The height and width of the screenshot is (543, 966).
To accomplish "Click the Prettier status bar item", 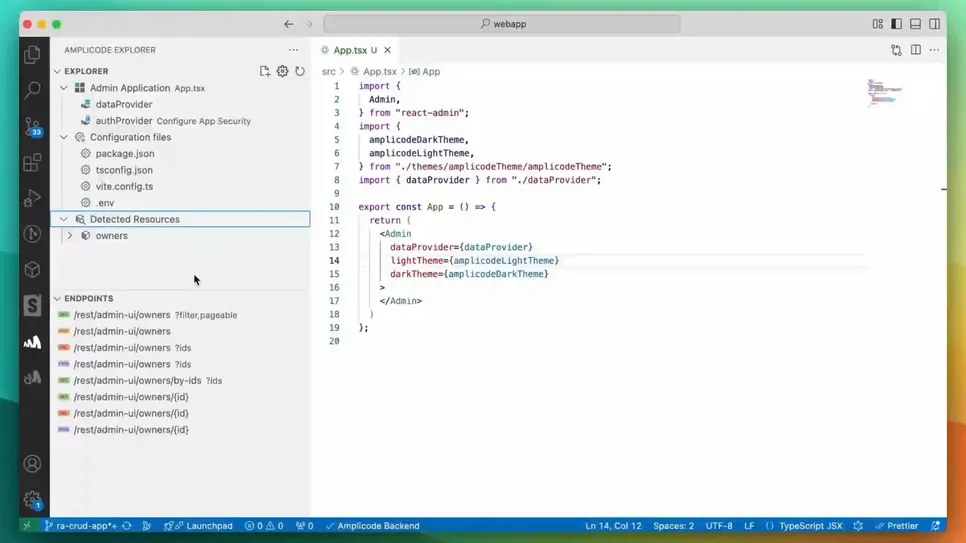I will tap(896, 526).
